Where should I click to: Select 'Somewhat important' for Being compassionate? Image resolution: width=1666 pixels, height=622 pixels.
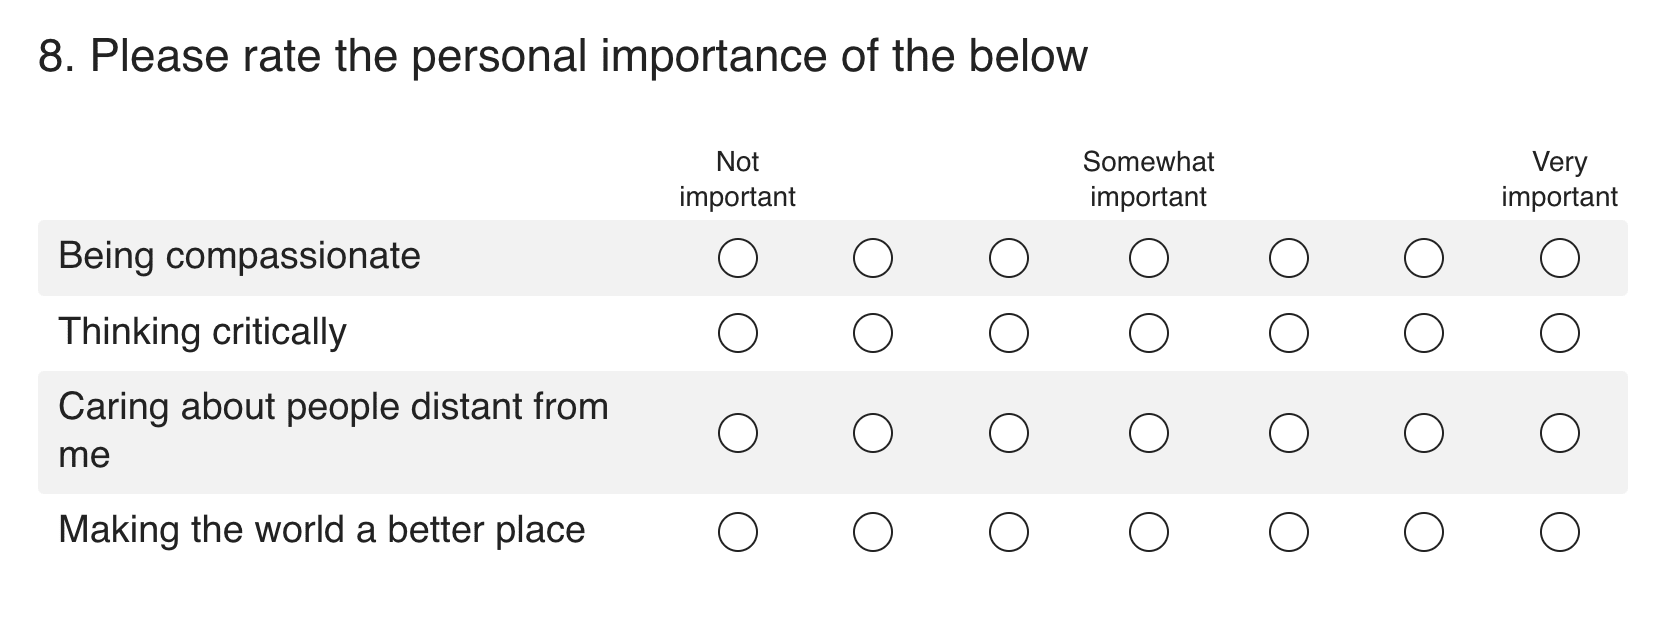click(1149, 258)
